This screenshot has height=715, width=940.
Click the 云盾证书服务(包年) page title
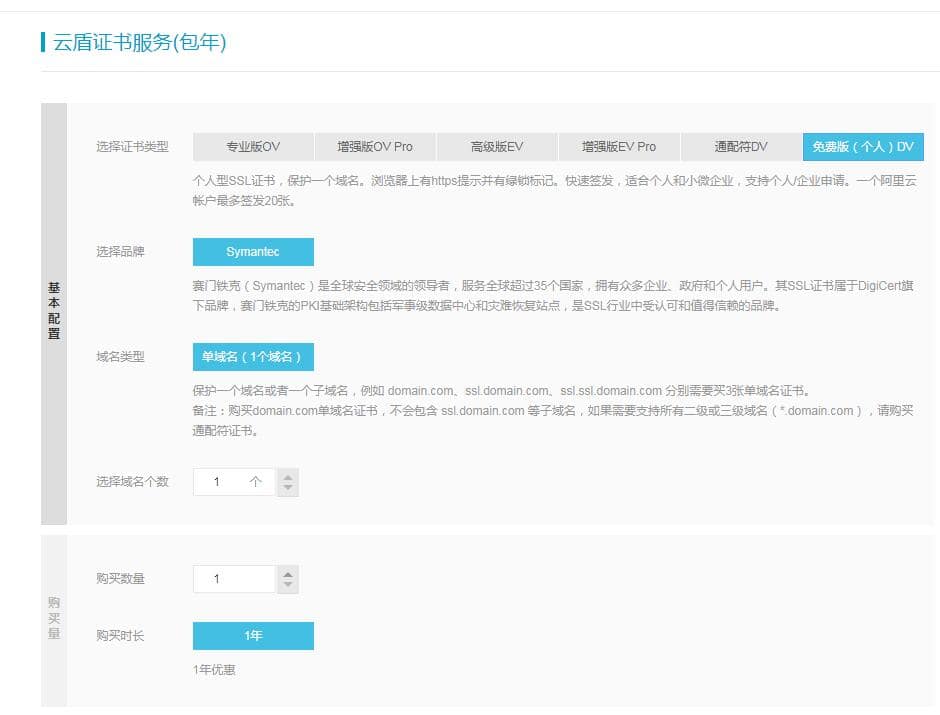130,43
